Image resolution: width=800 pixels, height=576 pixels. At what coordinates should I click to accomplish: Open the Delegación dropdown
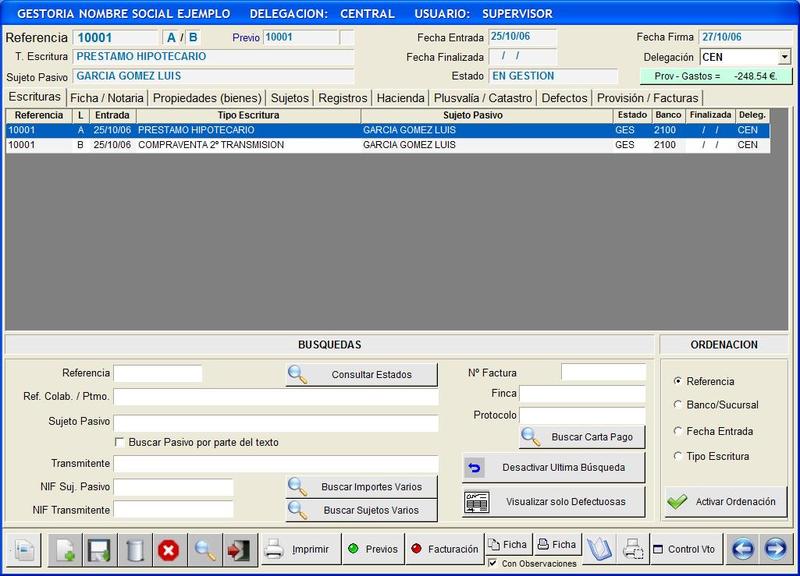click(x=784, y=57)
